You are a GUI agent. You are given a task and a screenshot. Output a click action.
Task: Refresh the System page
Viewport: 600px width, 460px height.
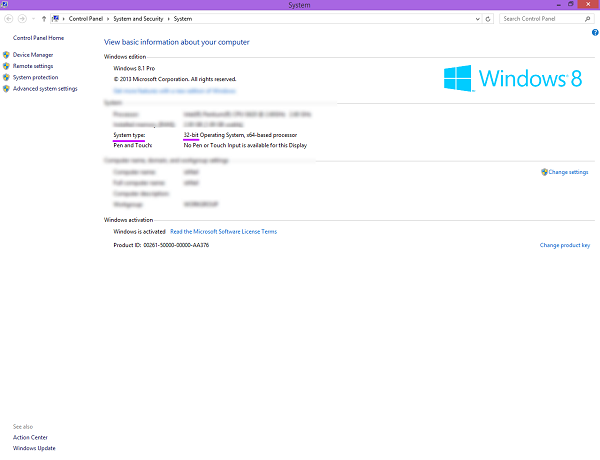click(x=488, y=19)
